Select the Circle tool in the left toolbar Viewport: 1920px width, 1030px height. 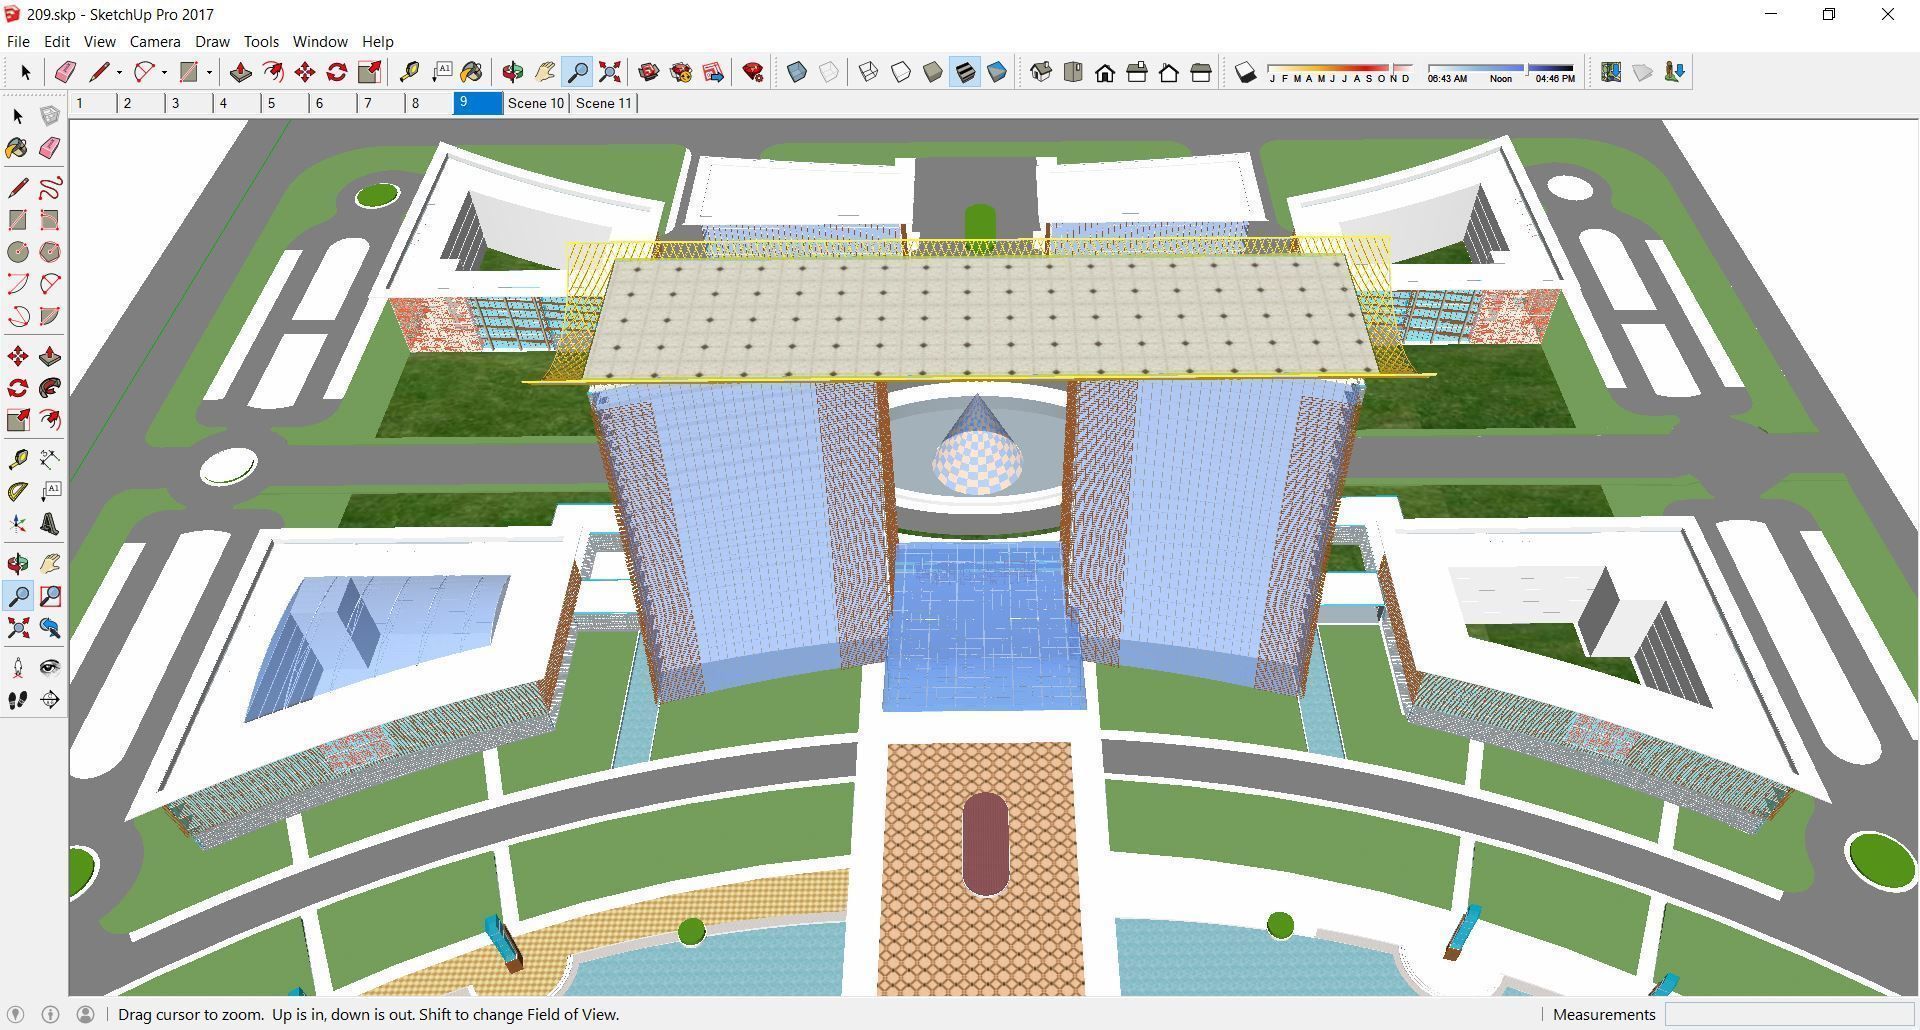click(18, 252)
